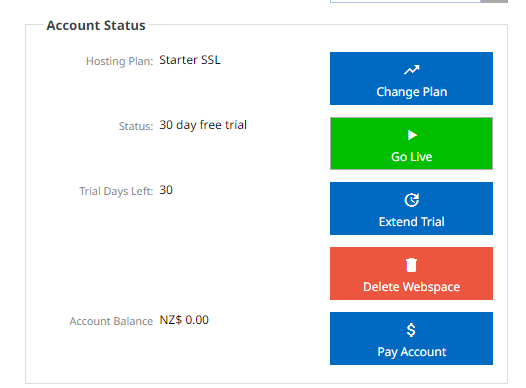
Task: Click the Starter SSL plan value
Action: click(190, 60)
